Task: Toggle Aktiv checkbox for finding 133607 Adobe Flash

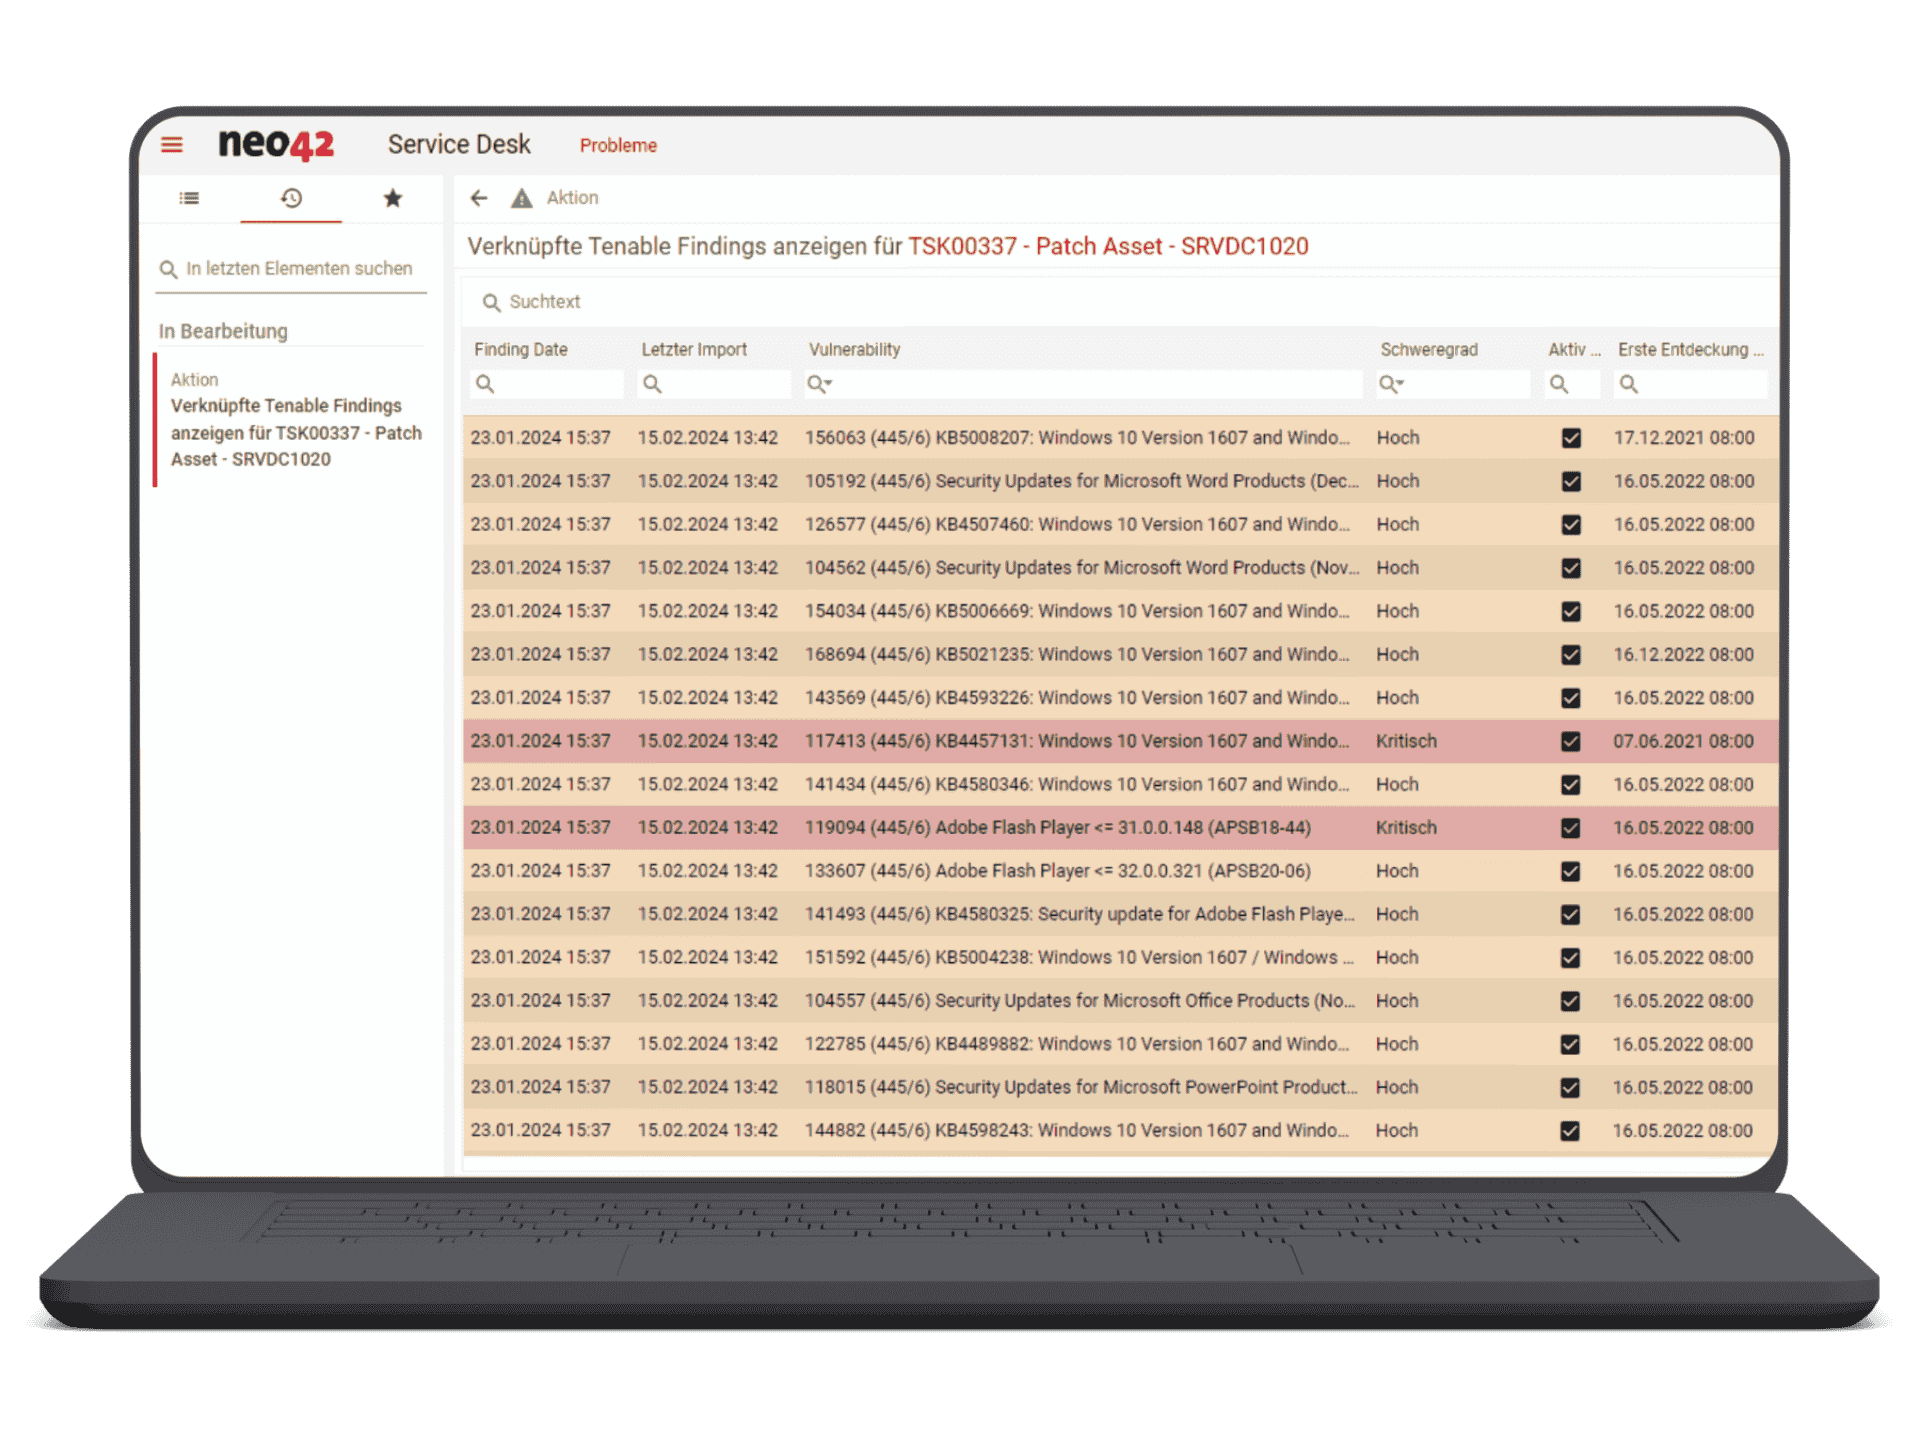Action: [x=1571, y=871]
